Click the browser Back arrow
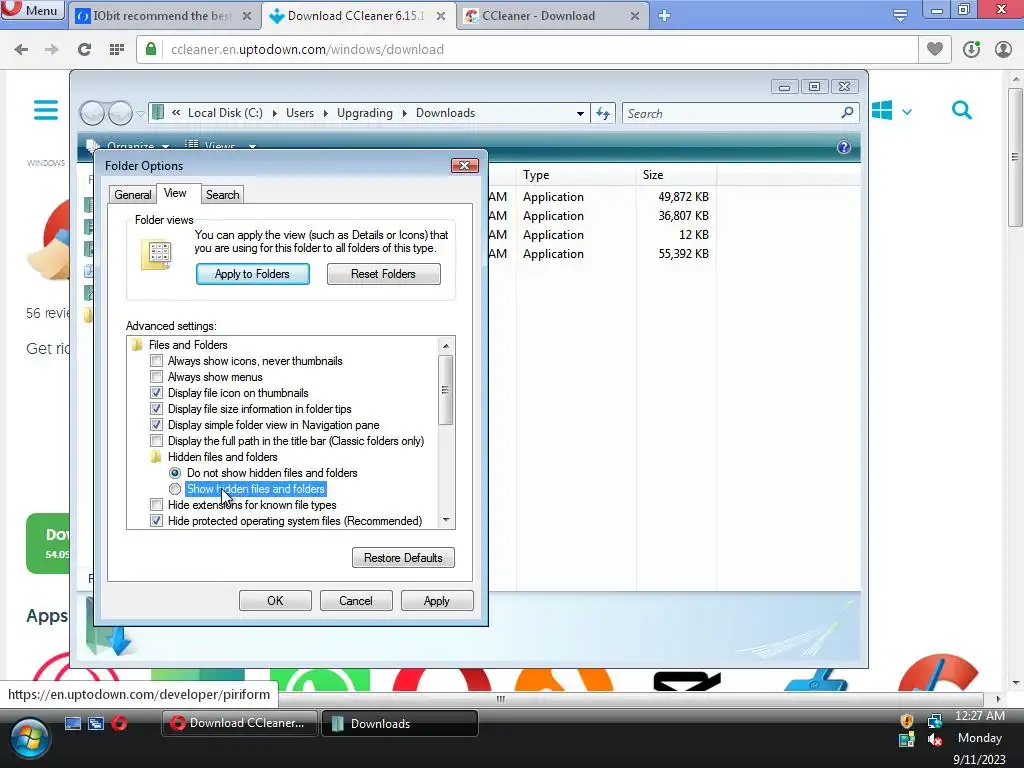The width and height of the screenshot is (1024, 768). point(21,50)
